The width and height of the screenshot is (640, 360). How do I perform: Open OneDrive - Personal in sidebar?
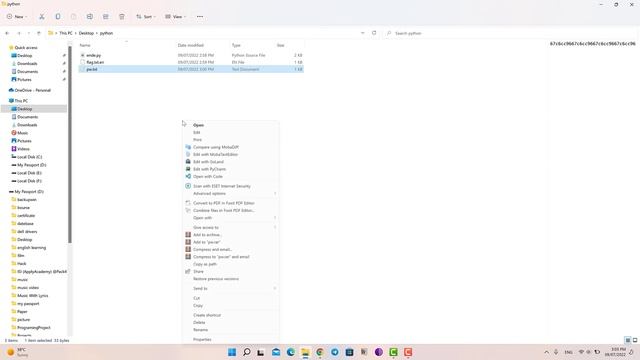point(30,90)
